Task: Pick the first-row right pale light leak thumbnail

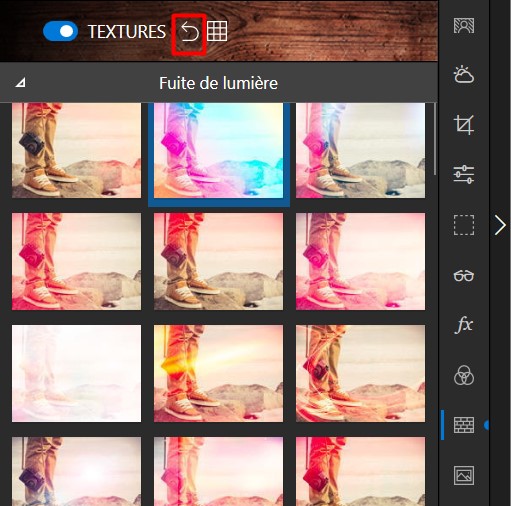Action: click(360, 150)
